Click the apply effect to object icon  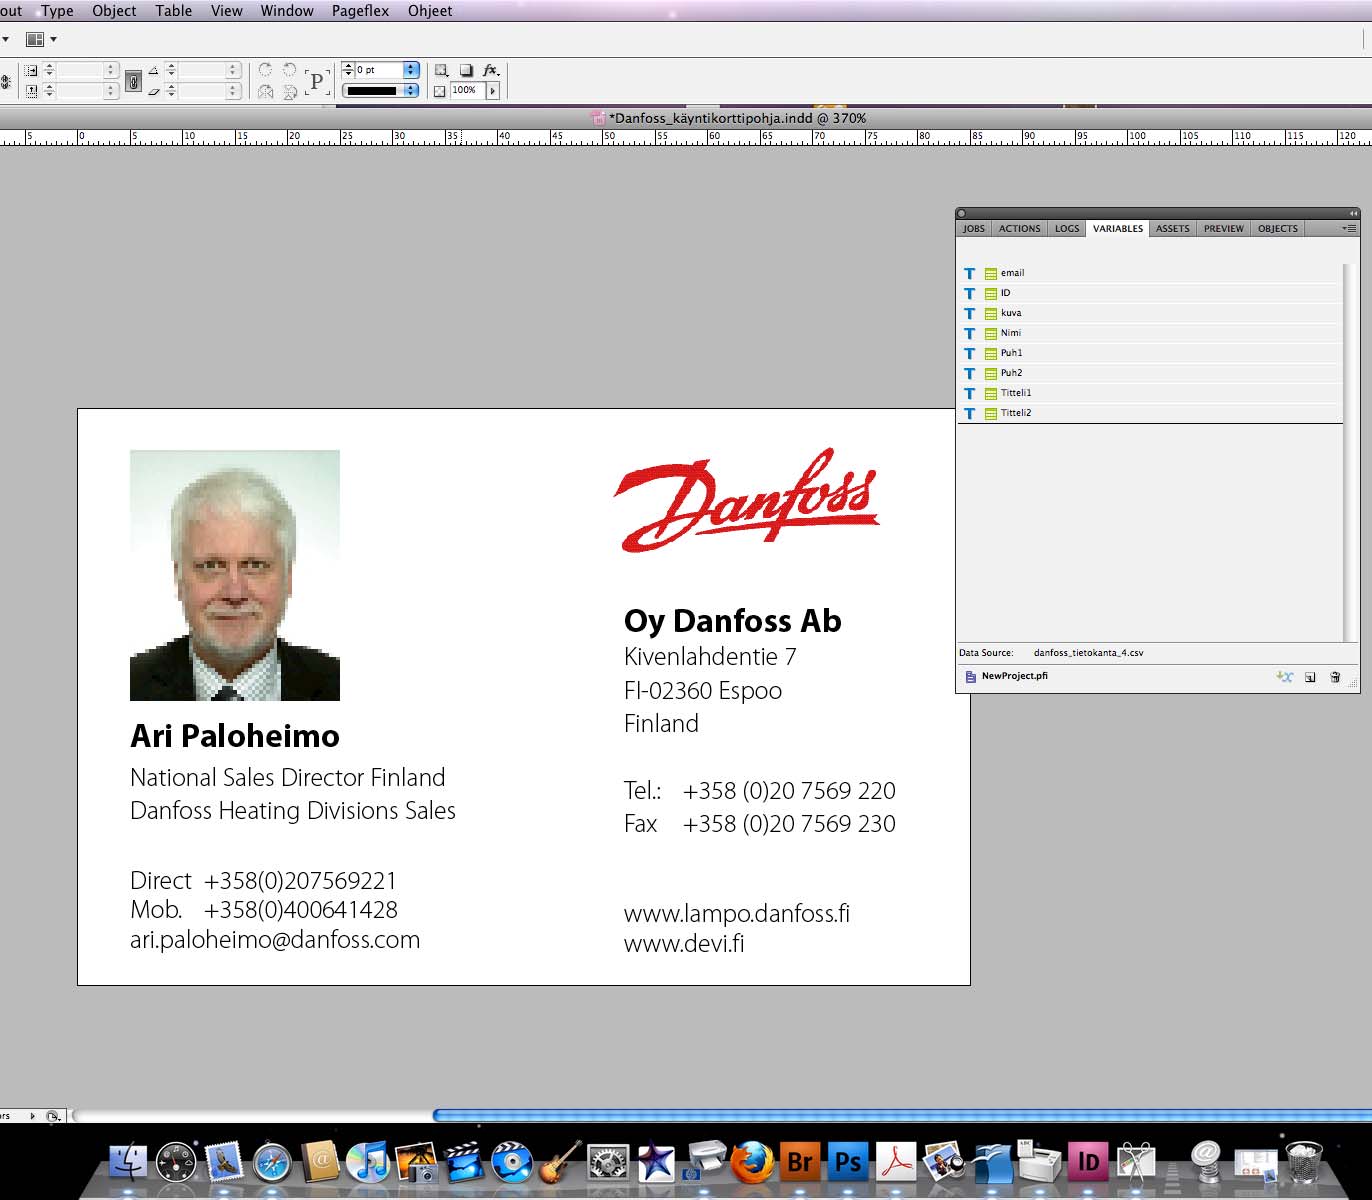click(441, 70)
